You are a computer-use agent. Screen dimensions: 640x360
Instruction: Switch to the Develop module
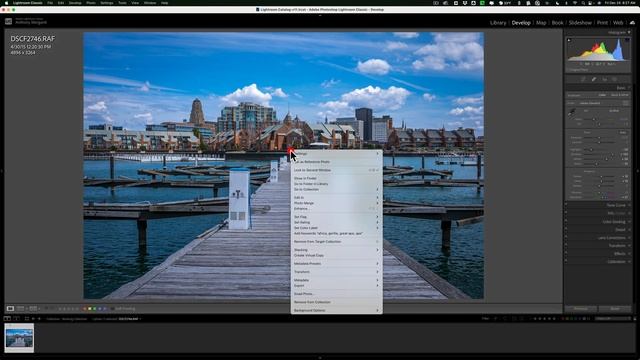coord(521,23)
